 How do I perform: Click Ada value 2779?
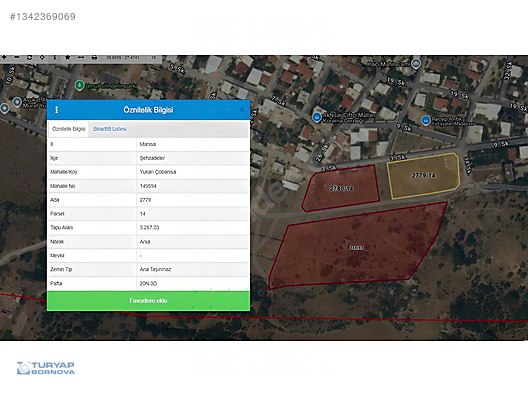pyautogui.click(x=145, y=200)
